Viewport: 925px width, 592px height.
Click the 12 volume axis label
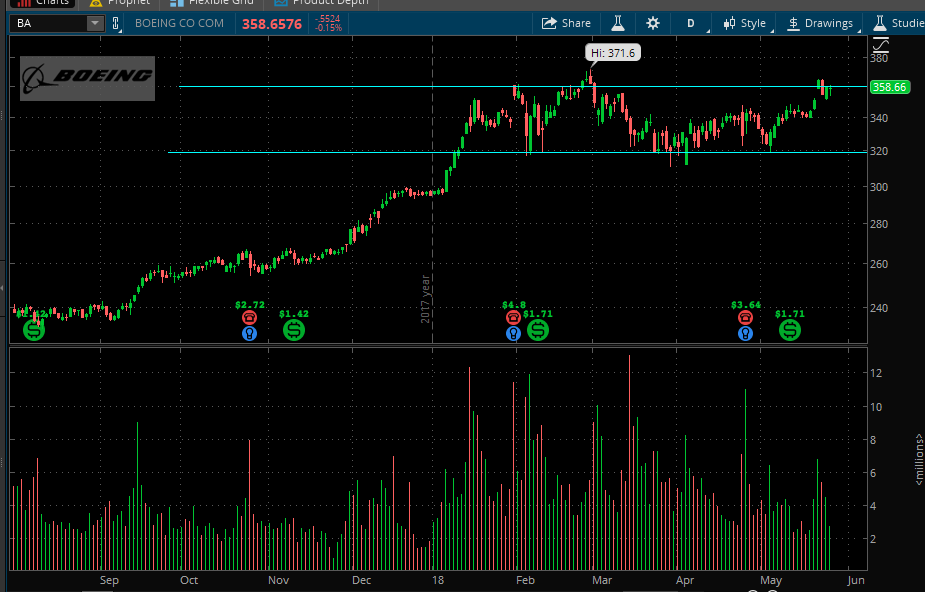coord(875,373)
